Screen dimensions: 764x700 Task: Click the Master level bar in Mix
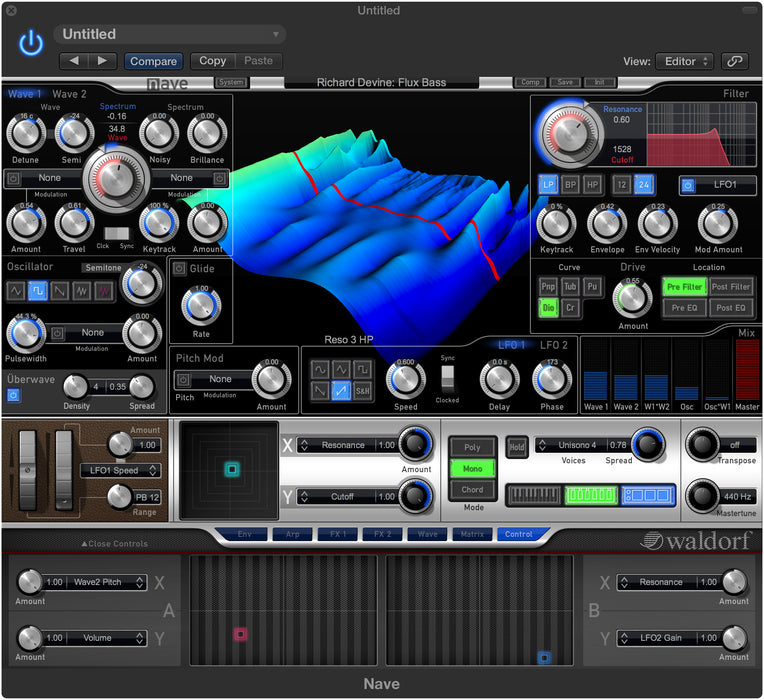[x=747, y=370]
